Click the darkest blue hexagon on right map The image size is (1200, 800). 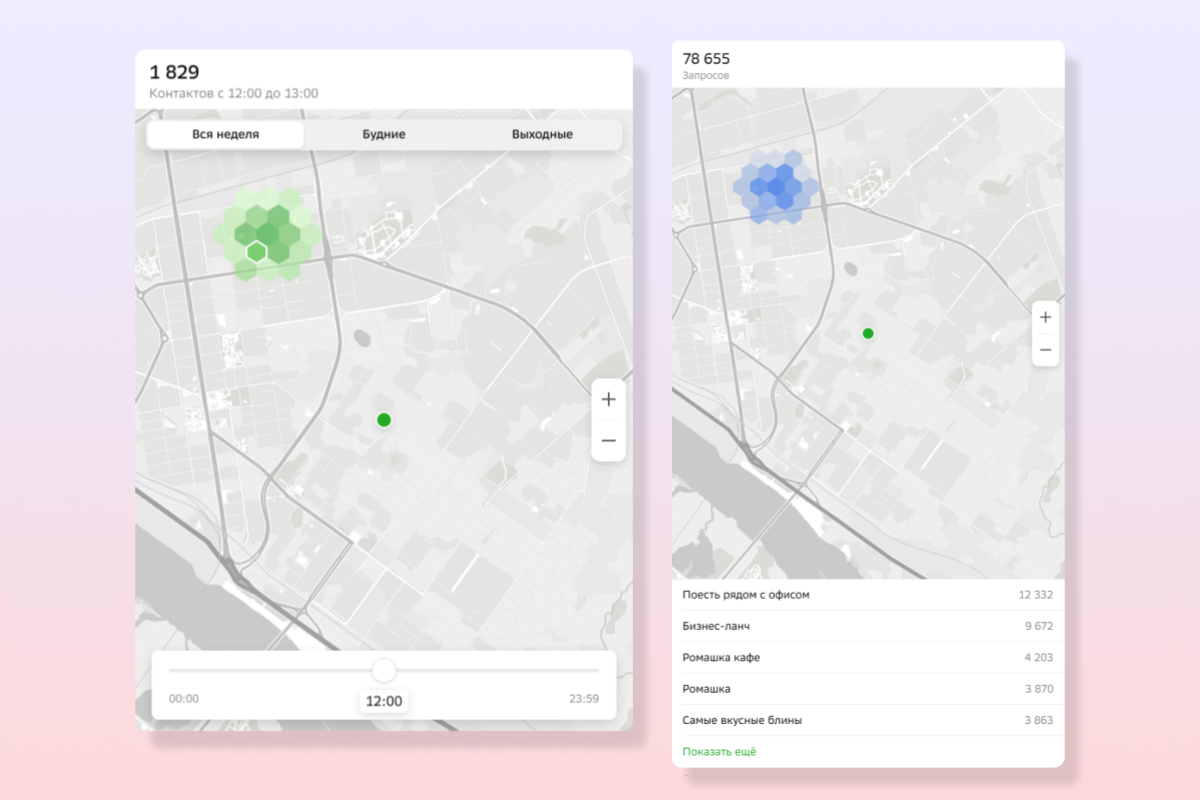[x=778, y=185]
